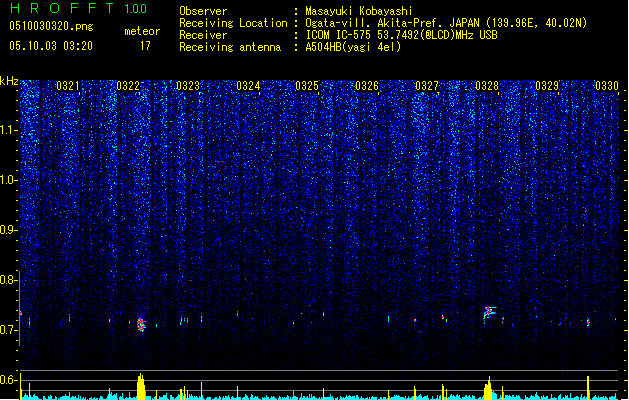The image size is (629, 400).
Task: Click the bright meteor echo blob near 0322
Action: point(141,325)
